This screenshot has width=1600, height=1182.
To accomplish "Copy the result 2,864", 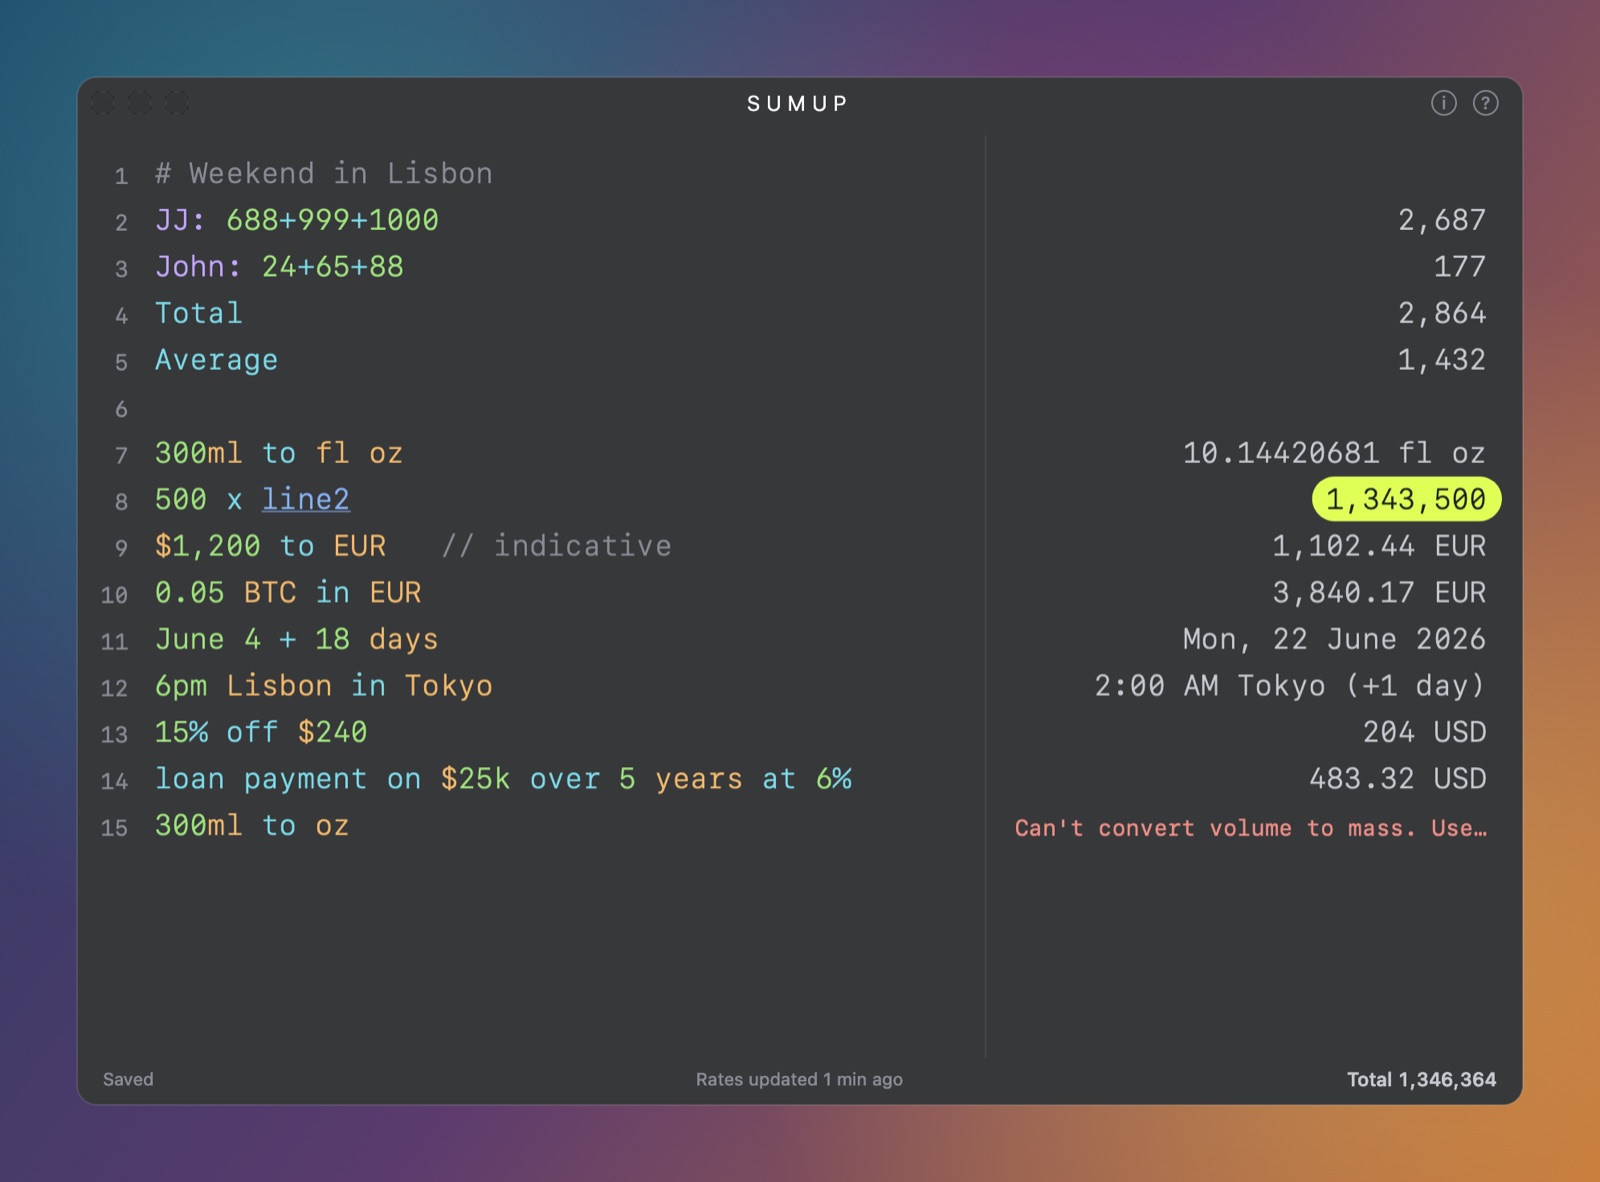I will (1442, 313).
